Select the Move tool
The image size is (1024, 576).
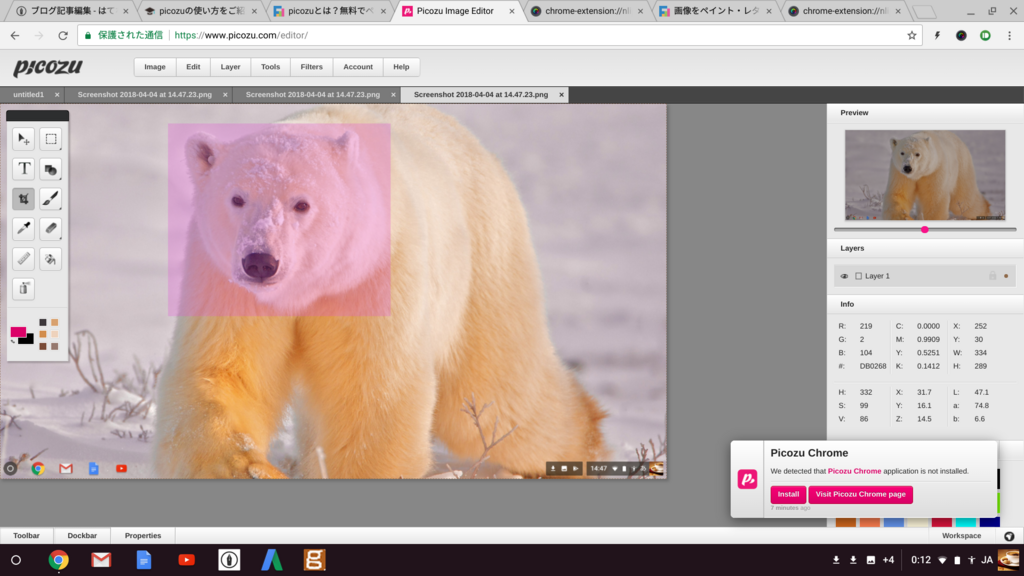point(23,139)
